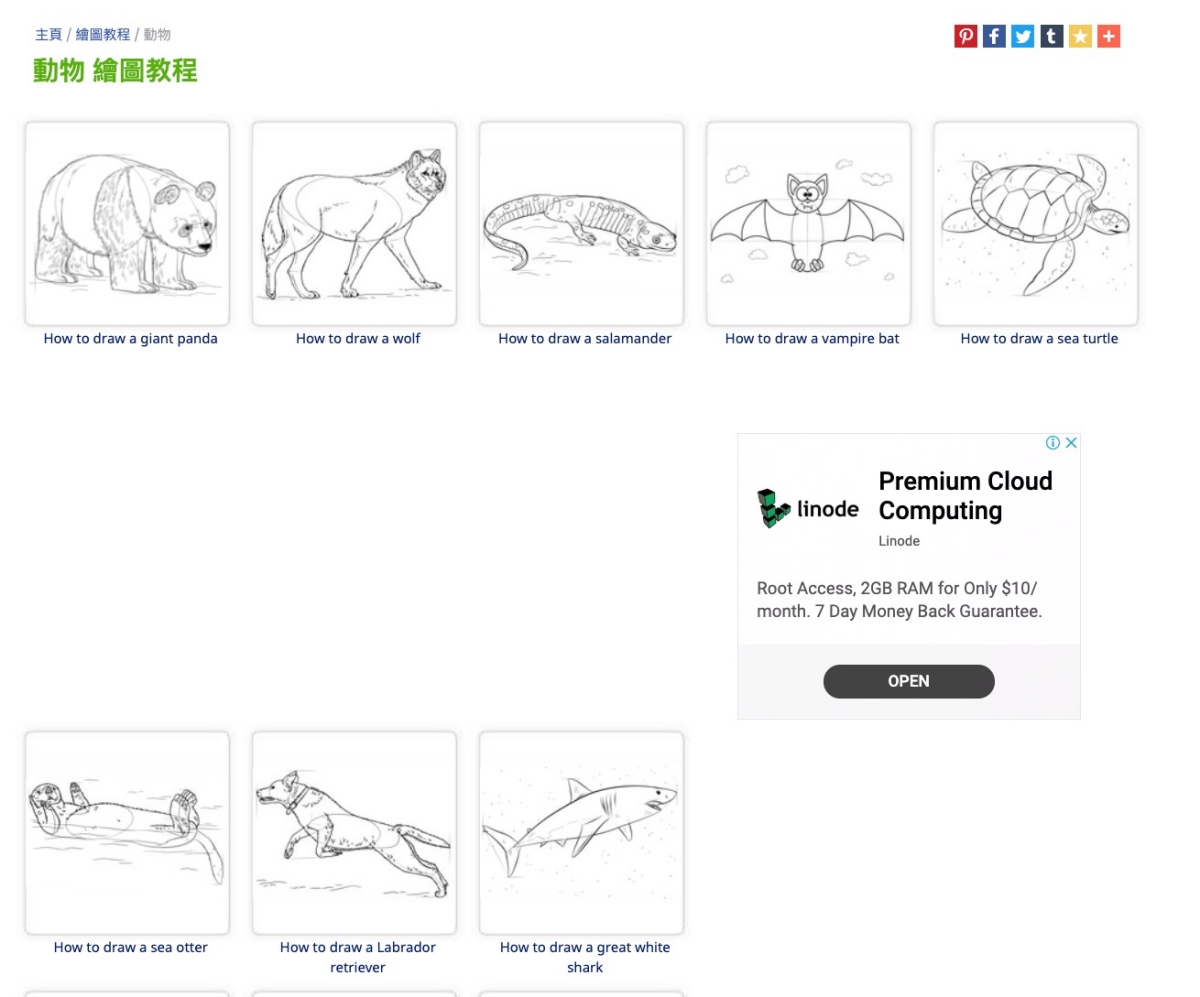
Task: Close the Linode advertisement
Action: click(x=1070, y=443)
